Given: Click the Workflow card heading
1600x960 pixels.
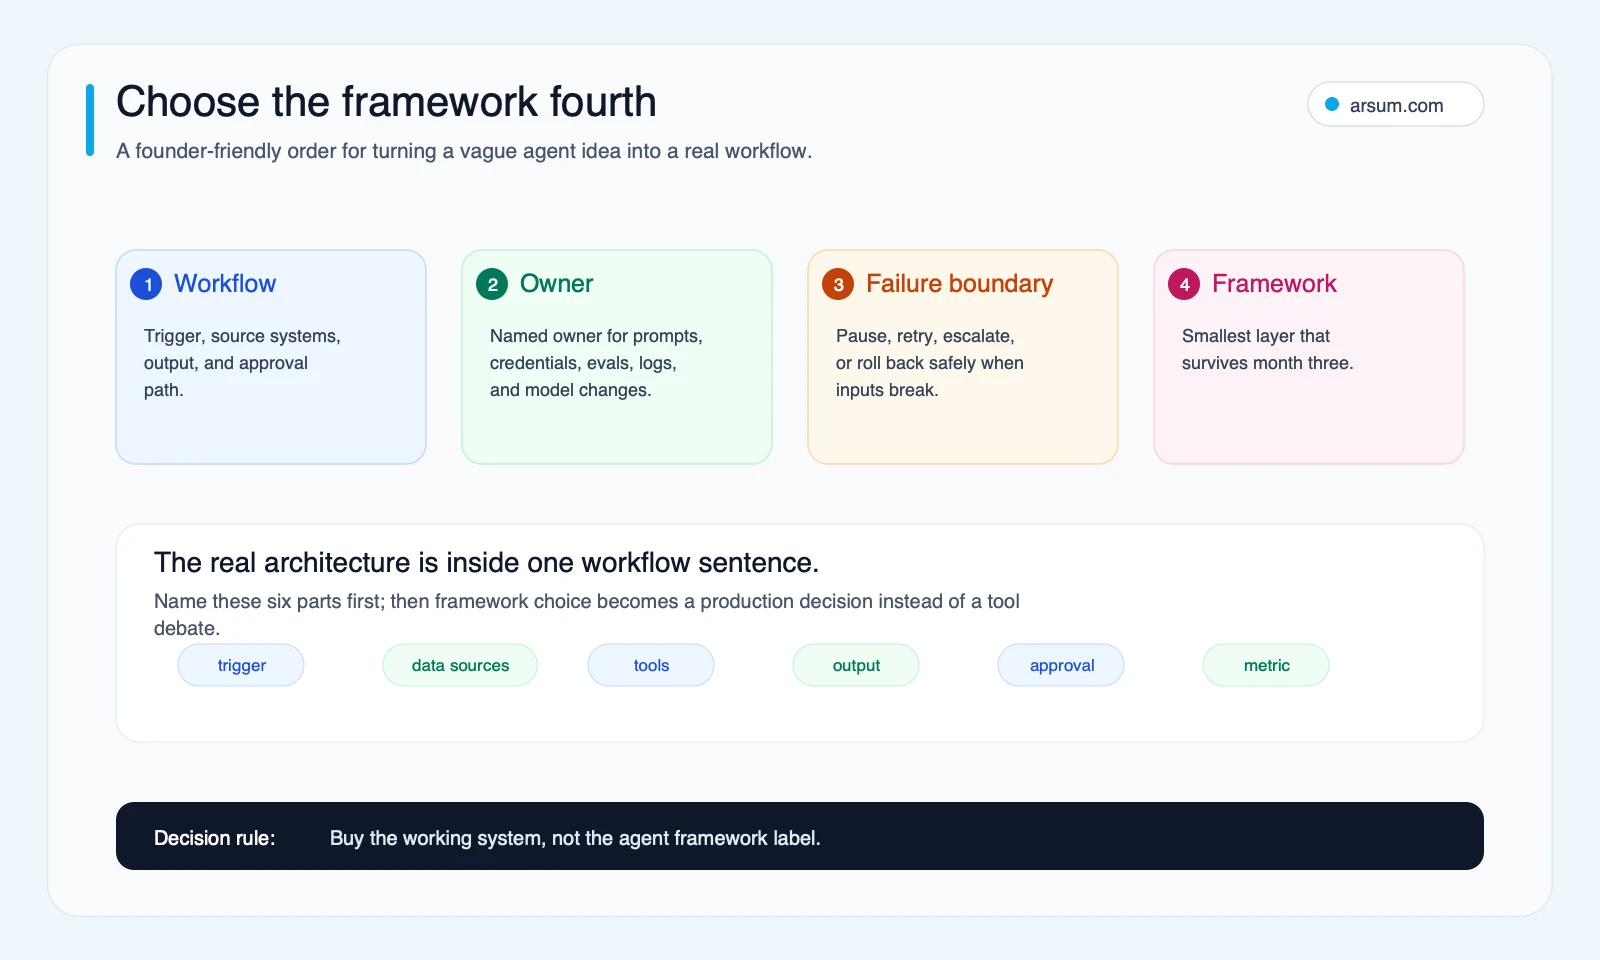Looking at the screenshot, I should coord(225,284).
